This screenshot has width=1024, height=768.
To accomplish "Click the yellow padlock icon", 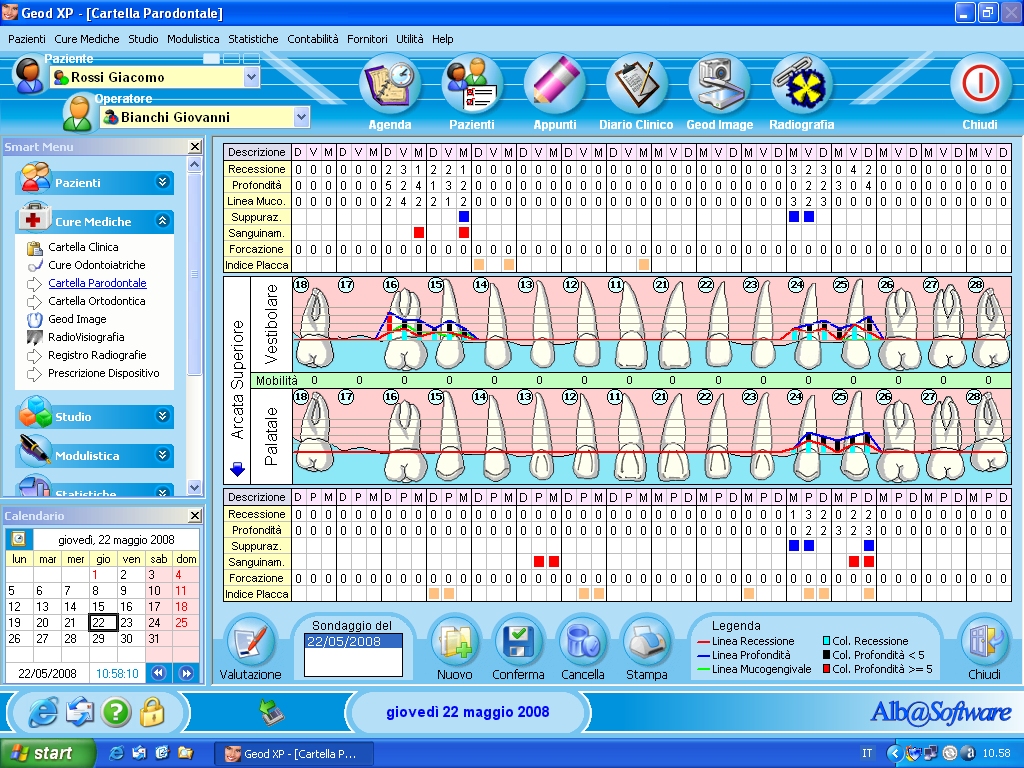I will click(x=152, y=712).
